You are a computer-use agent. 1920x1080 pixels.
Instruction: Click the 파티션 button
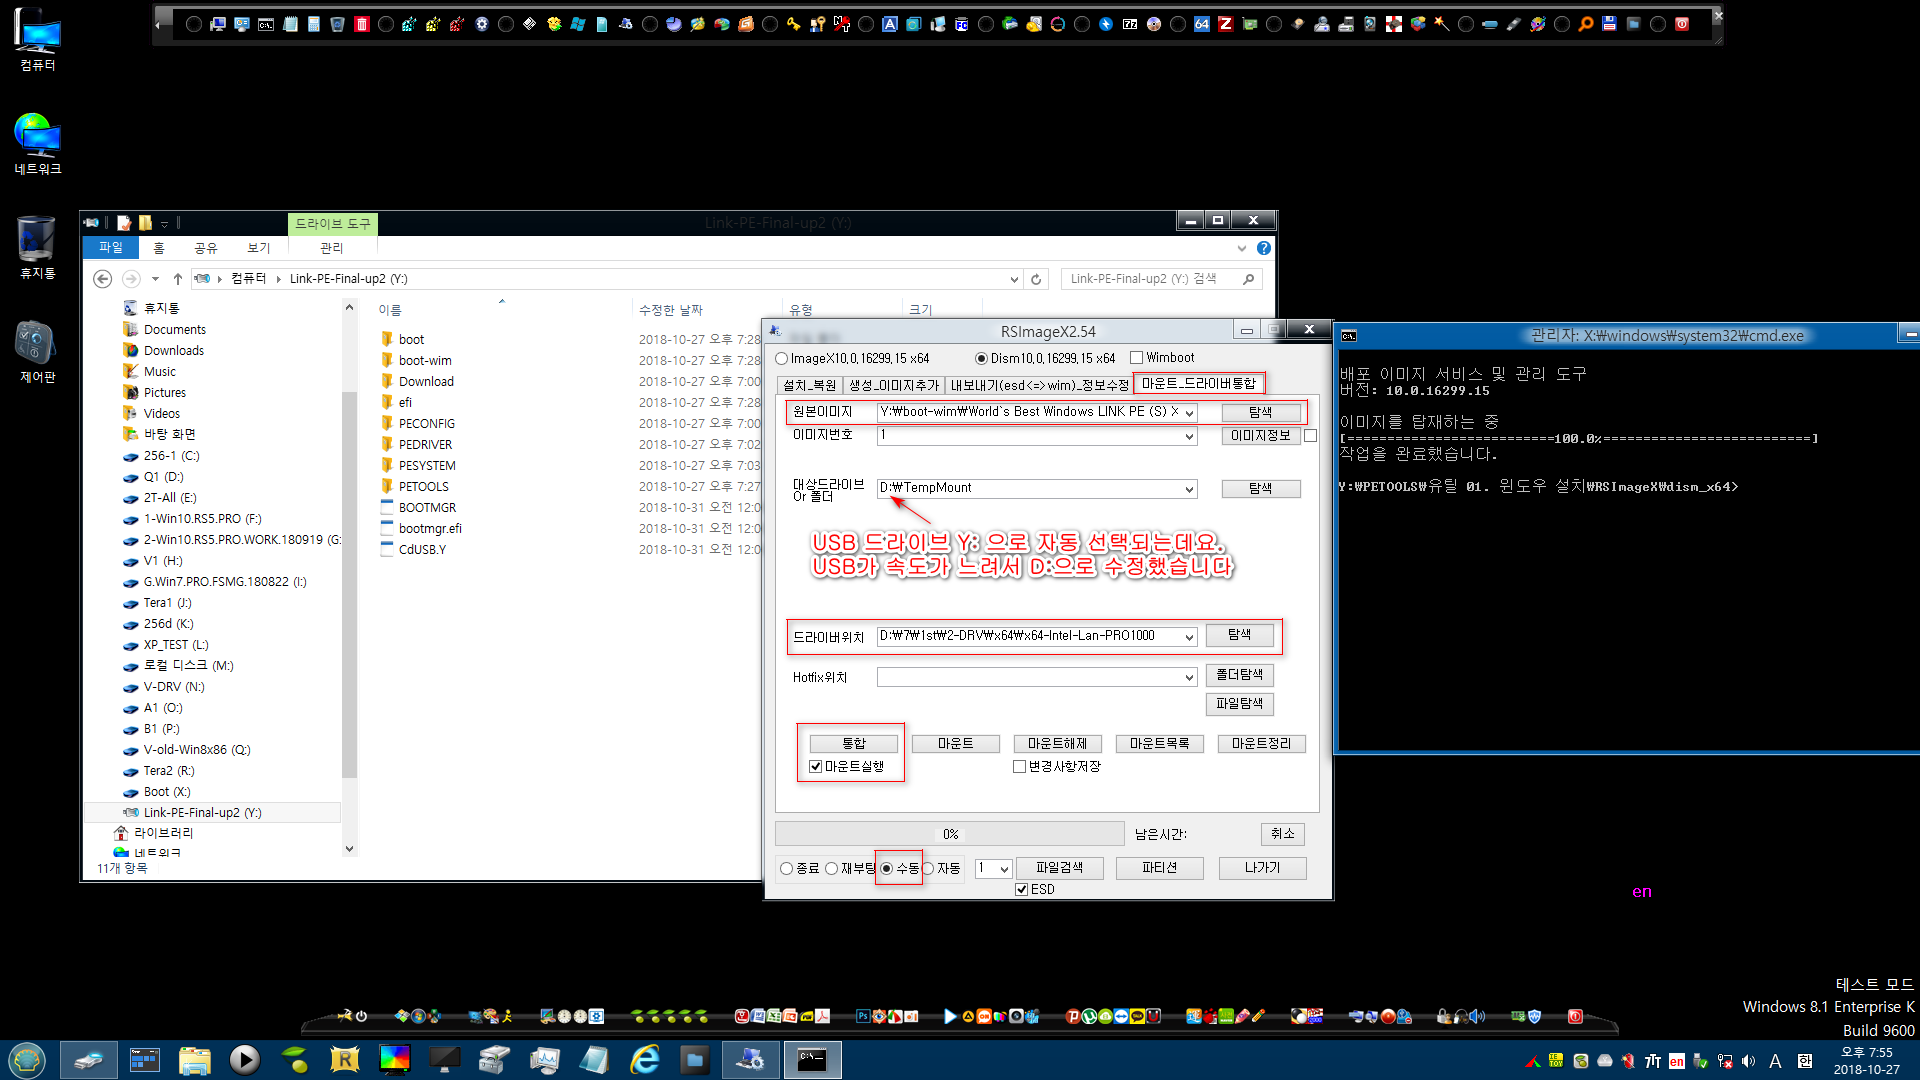[x=1160, y=868]
